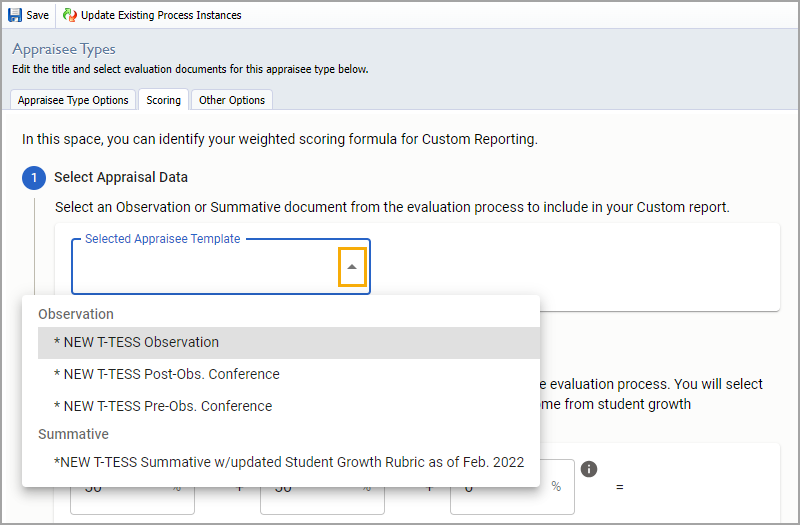This screenshot has width=800, height=525.
Task: Click the Update Existing Process Instances icon
Action: tap(70, 15)
